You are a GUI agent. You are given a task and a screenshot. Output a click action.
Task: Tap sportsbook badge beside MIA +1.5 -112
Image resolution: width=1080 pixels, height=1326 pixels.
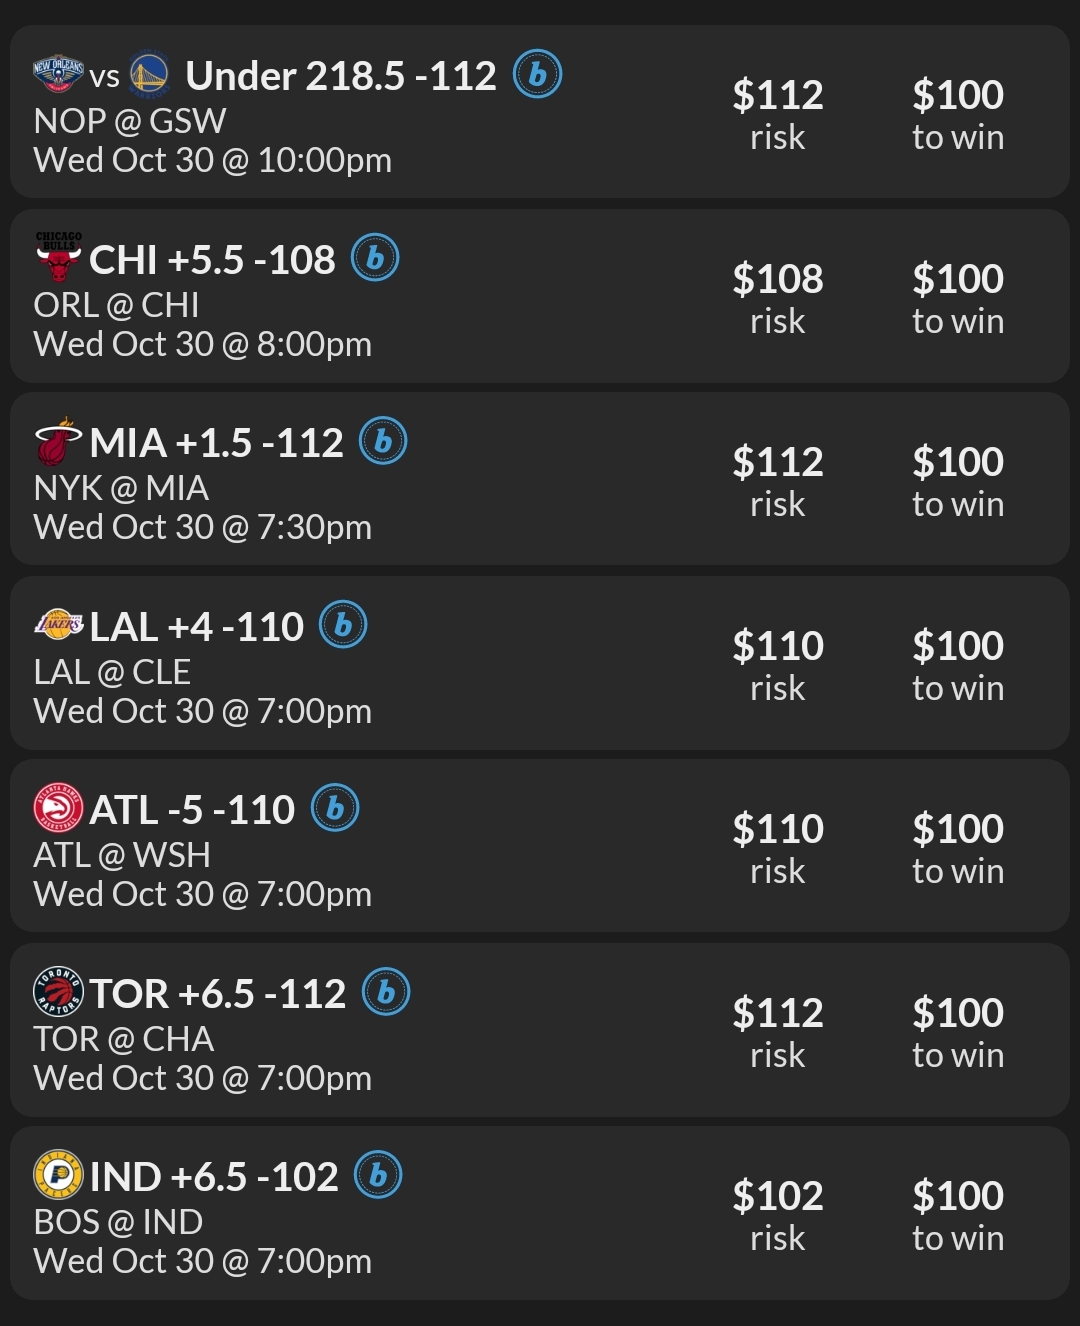click(x=383, y=442)
